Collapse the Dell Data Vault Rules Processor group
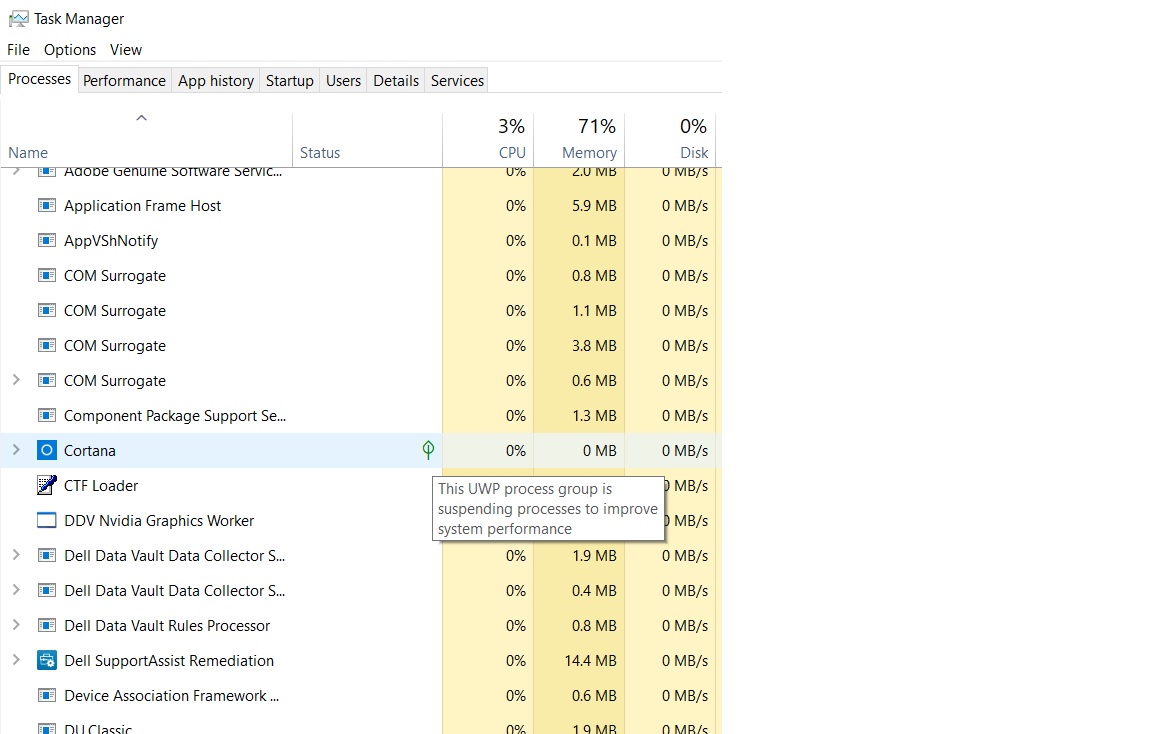This screenshot has width=1152, height=734. (x=17, y=625)
